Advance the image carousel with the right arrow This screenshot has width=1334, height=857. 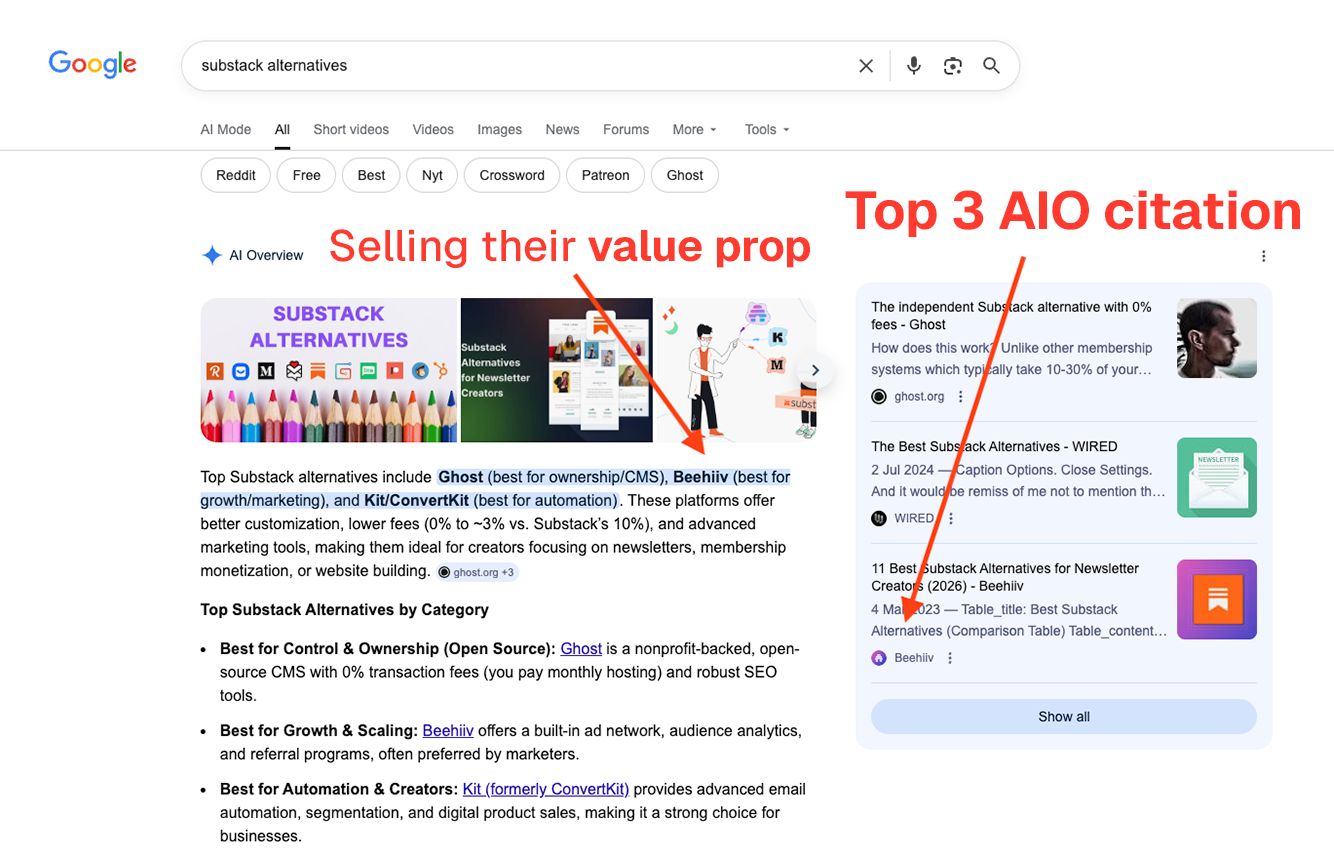[815, 370]
